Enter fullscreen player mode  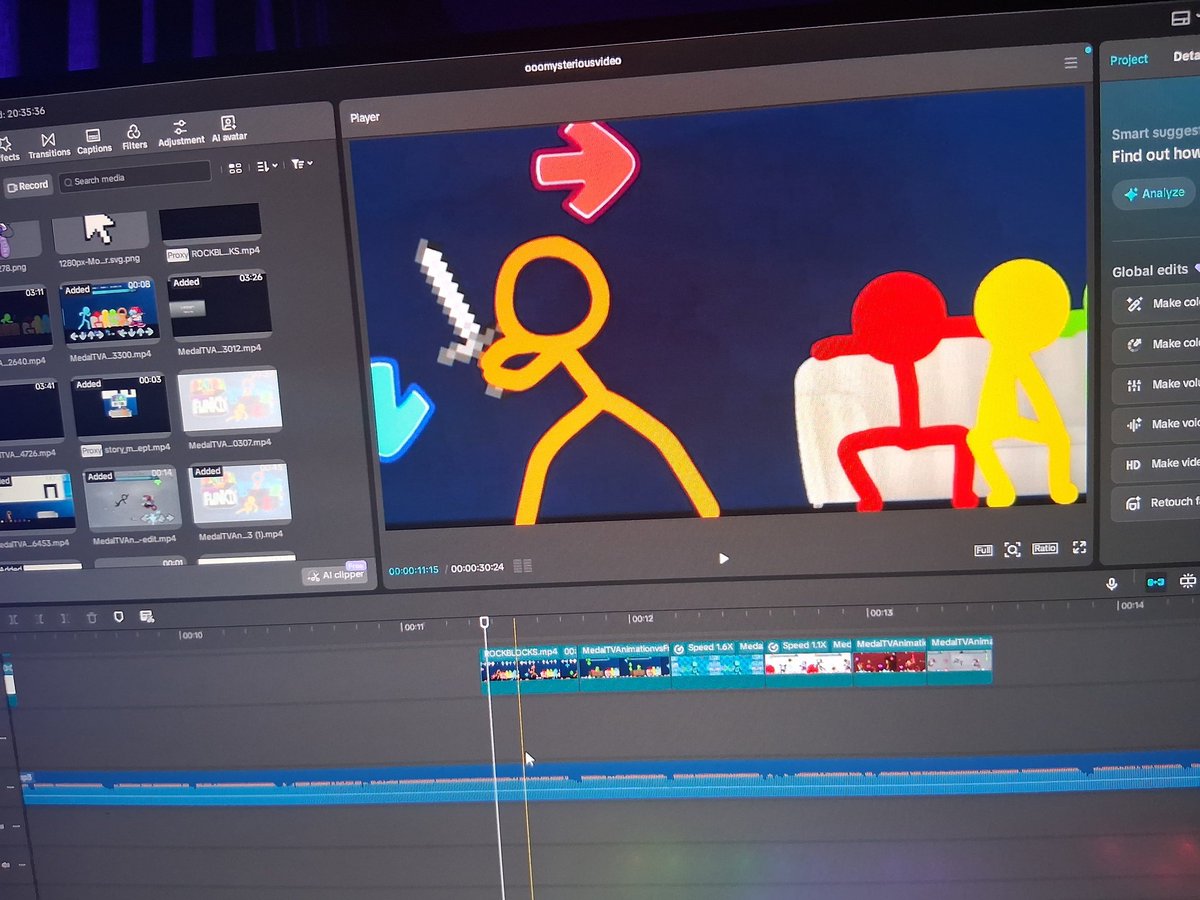tap(1079, 547)
